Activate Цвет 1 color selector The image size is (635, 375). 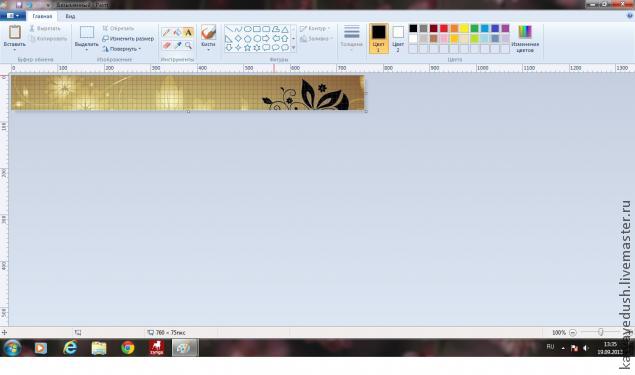click(379, 38)
